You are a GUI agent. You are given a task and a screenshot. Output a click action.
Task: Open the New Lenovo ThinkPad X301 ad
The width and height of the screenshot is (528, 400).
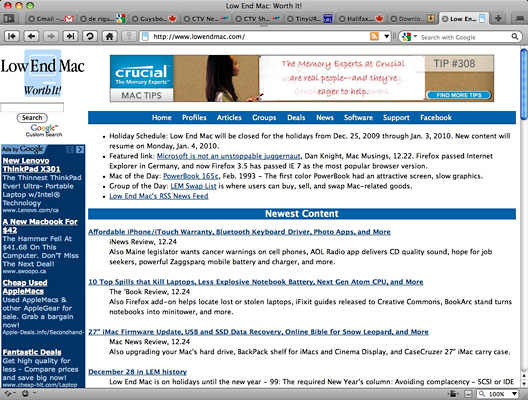coord(31,165)
